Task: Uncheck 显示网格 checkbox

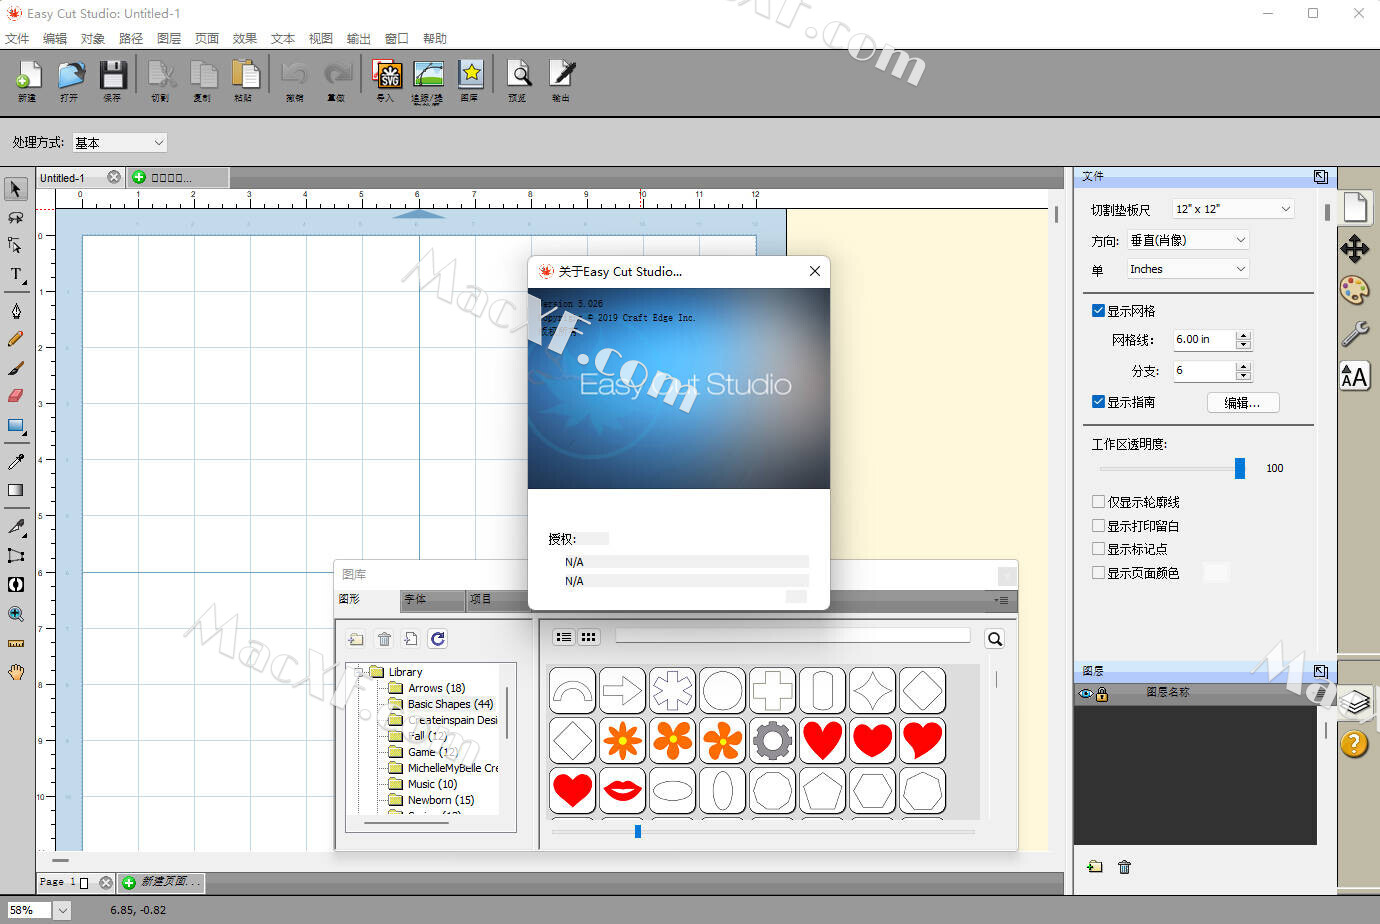Action: click(1098, 311)
